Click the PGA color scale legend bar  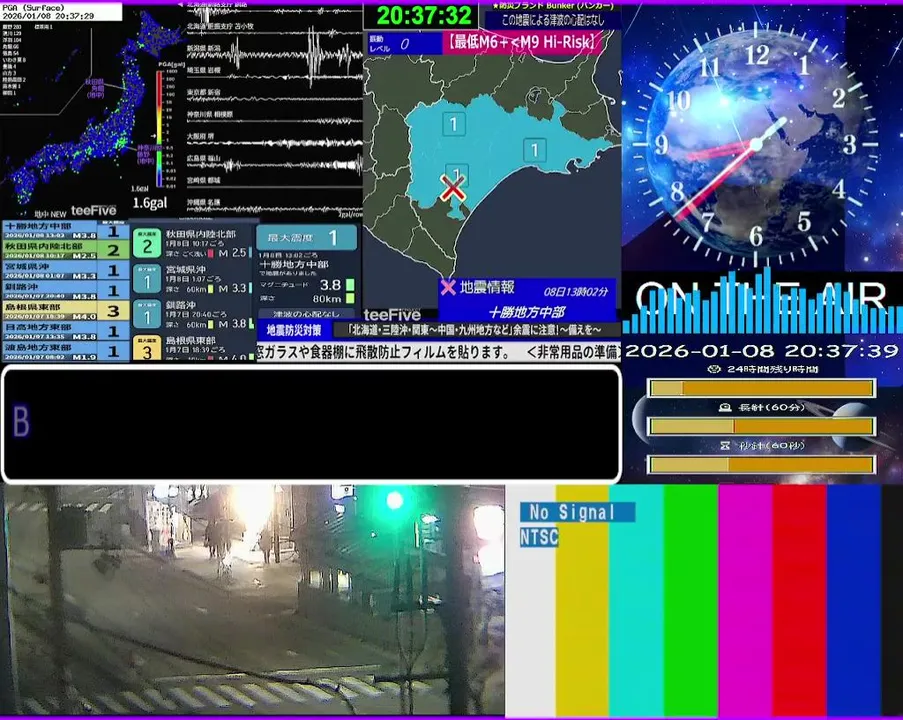click(x=160, y=128)
